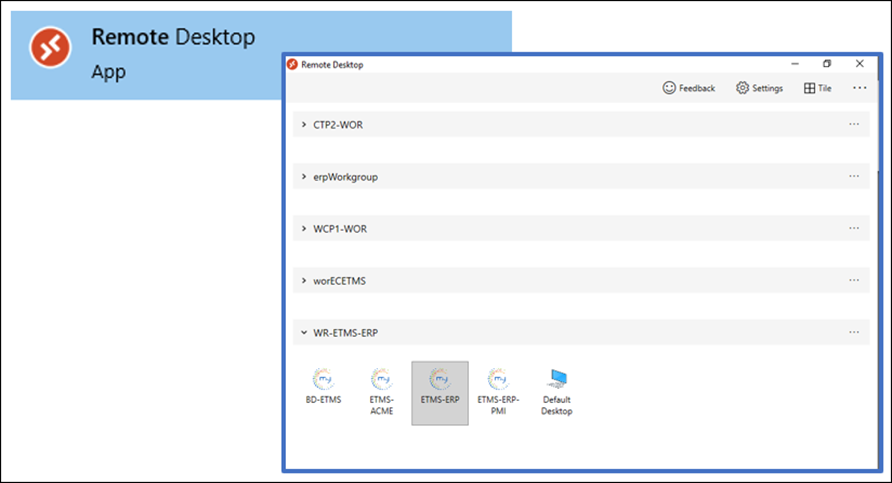Open more options for CTP2-WOR

click(854, 124)
